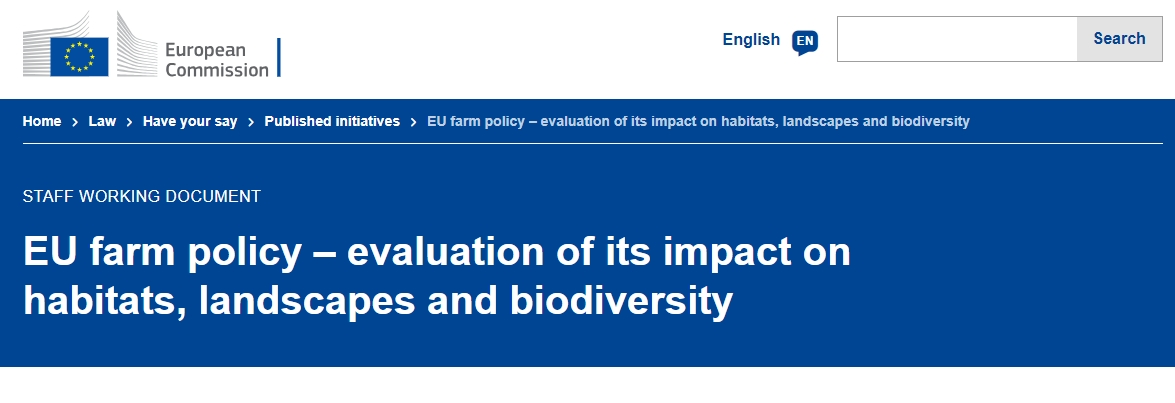This screenshot has height=403, width=1175.
Task: Click the EU flag emblem in the logo
Action: [79, 54]
